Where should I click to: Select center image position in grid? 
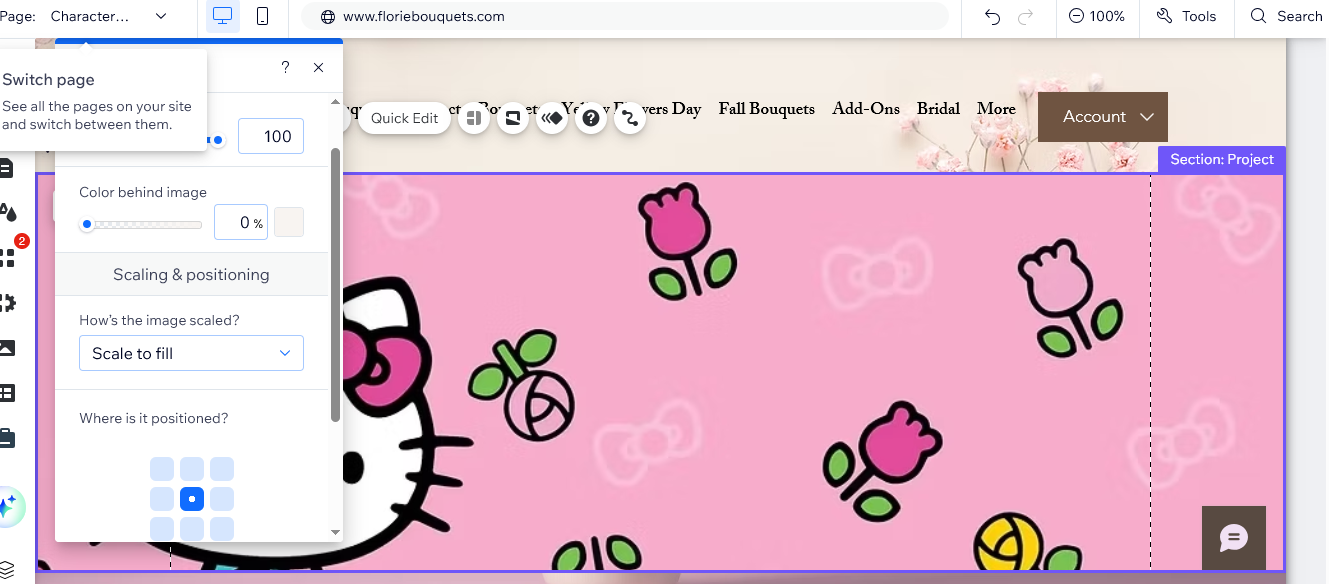pyautogui.click(x=192, y=499)
